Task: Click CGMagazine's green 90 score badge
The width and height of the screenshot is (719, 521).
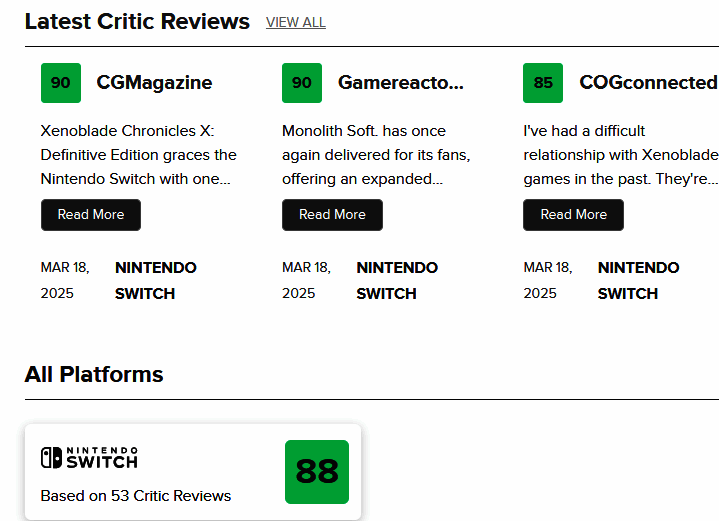Action: point(60,83)
